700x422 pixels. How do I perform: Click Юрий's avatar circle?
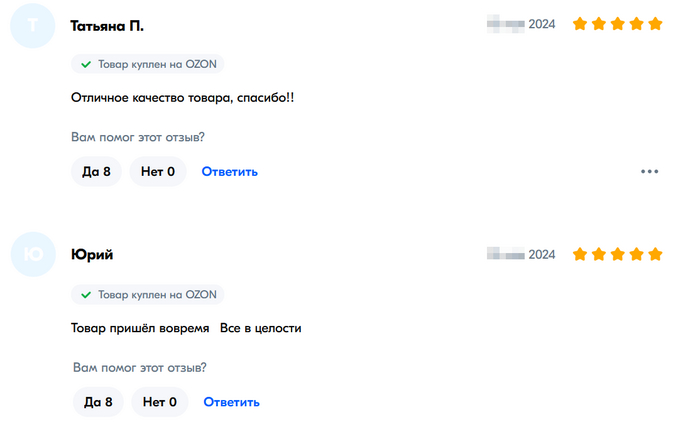(x=33, y=254)
